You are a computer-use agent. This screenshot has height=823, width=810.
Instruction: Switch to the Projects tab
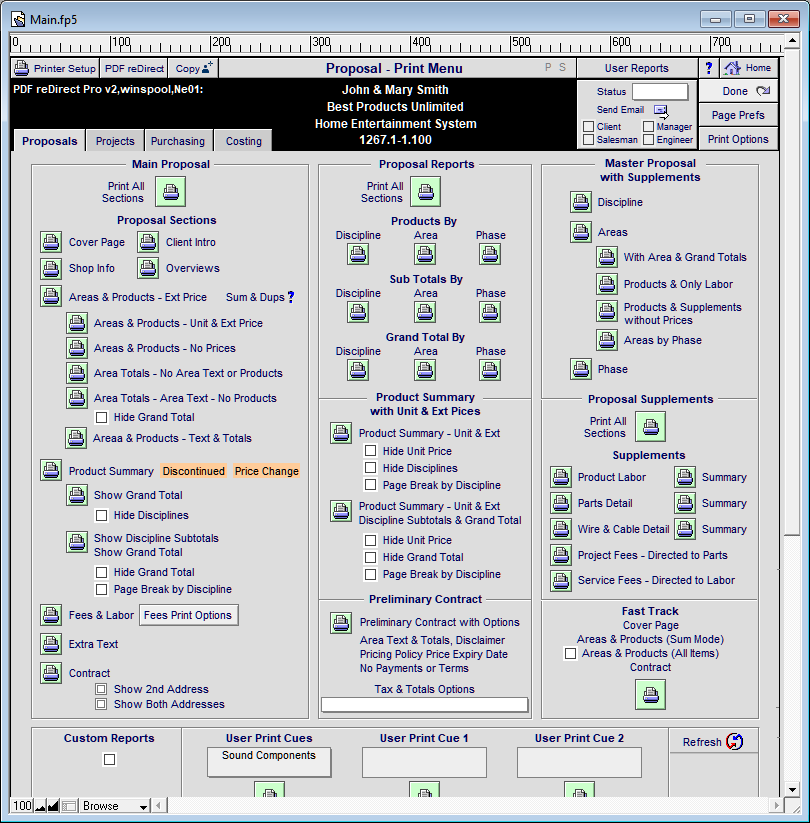(115, 141)
